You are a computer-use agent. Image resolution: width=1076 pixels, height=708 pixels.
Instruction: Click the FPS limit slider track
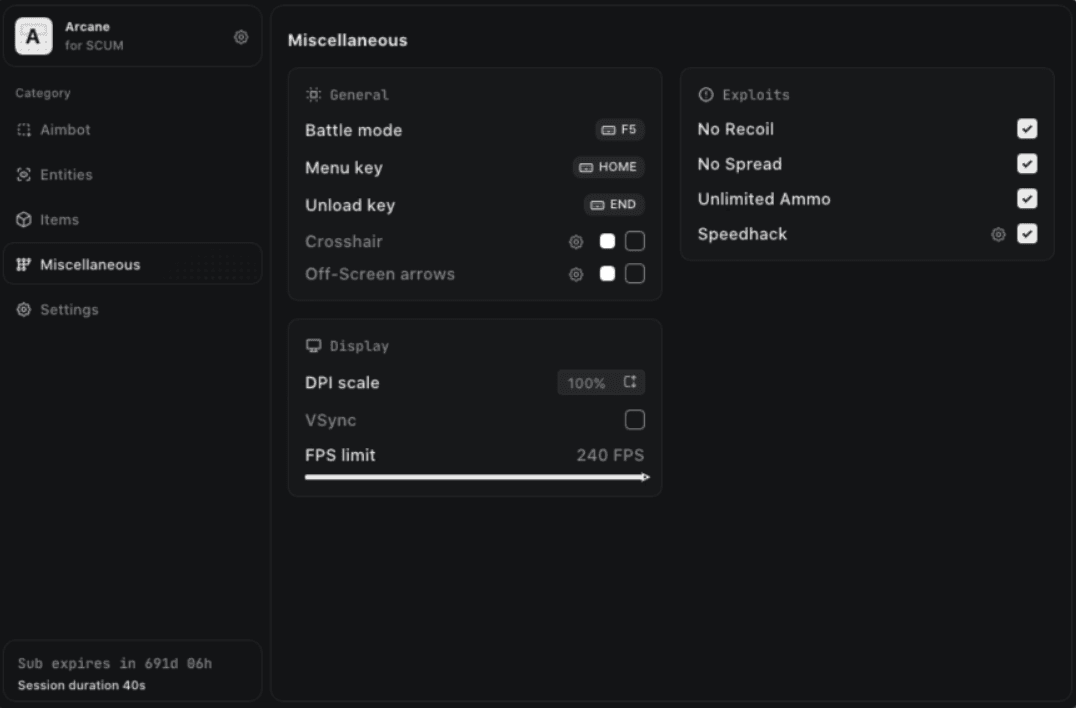click(x=475, y=477)
